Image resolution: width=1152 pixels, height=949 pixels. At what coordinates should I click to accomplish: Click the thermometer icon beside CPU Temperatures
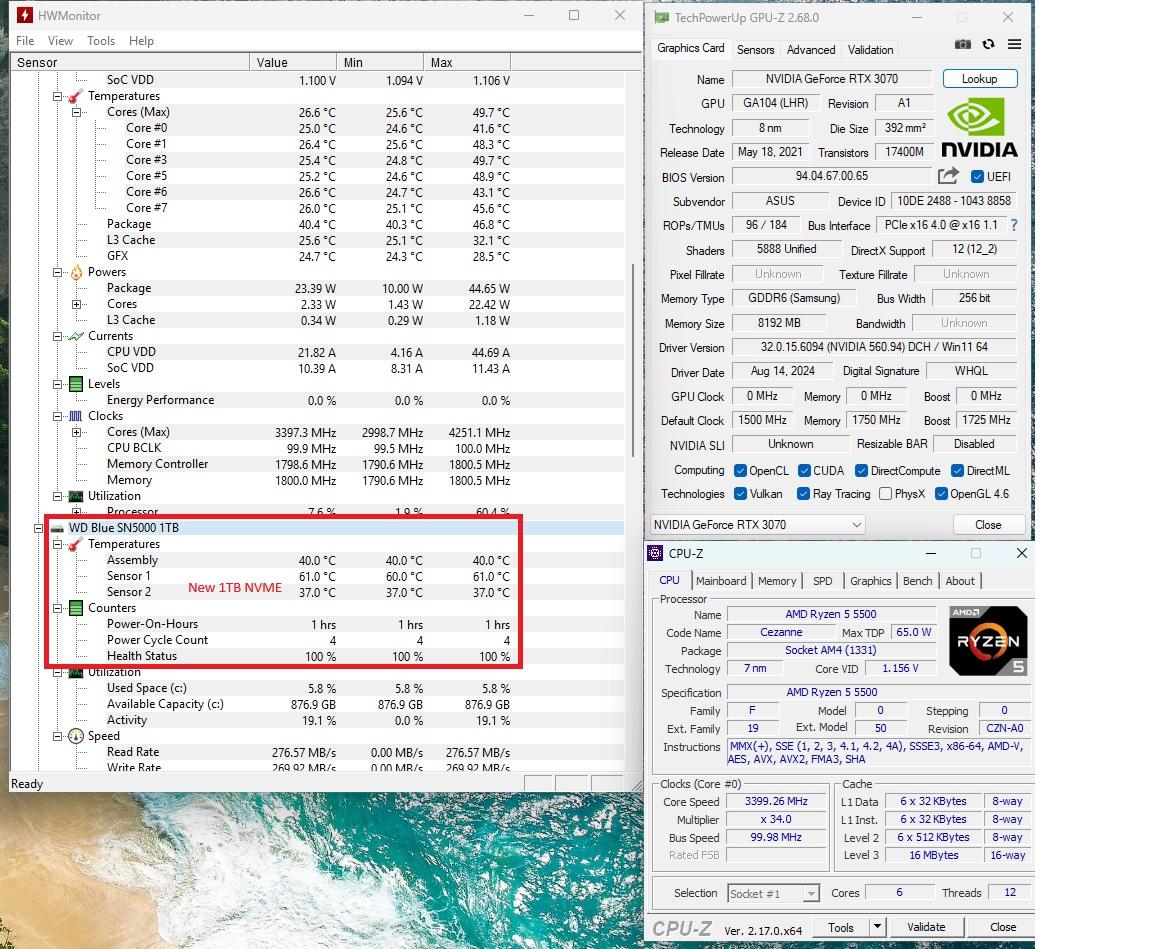point(76,96)
